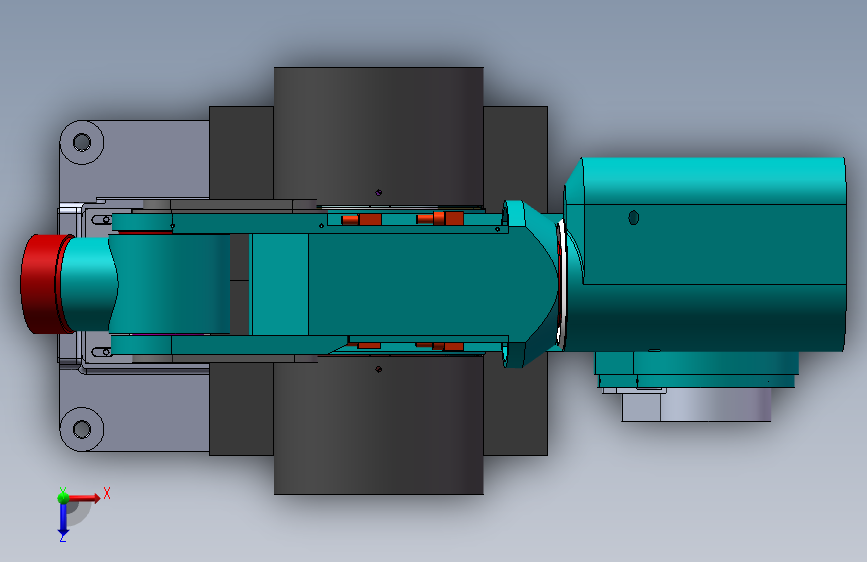The image size is (867, 562).
Task: Select the lower dark gray cylinder
Action: pyautogui.click(x=378, y=425)
